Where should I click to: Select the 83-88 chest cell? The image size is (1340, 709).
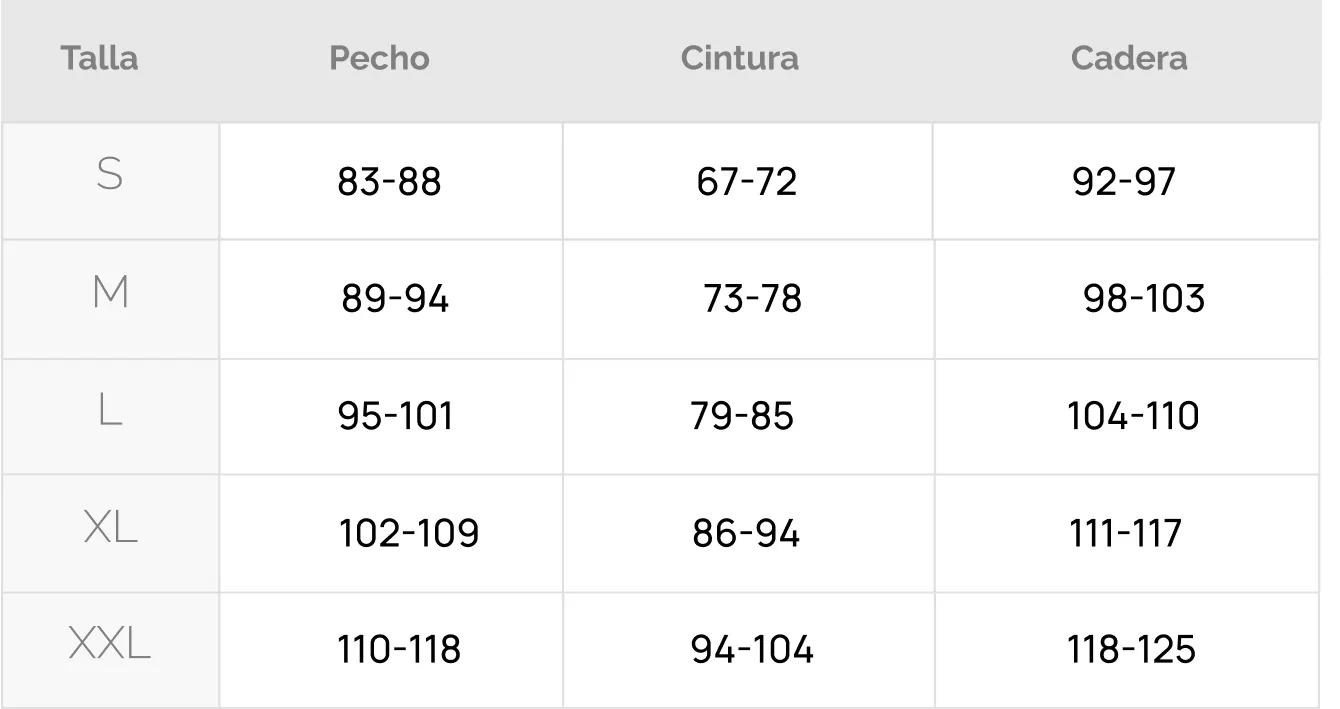389,181
